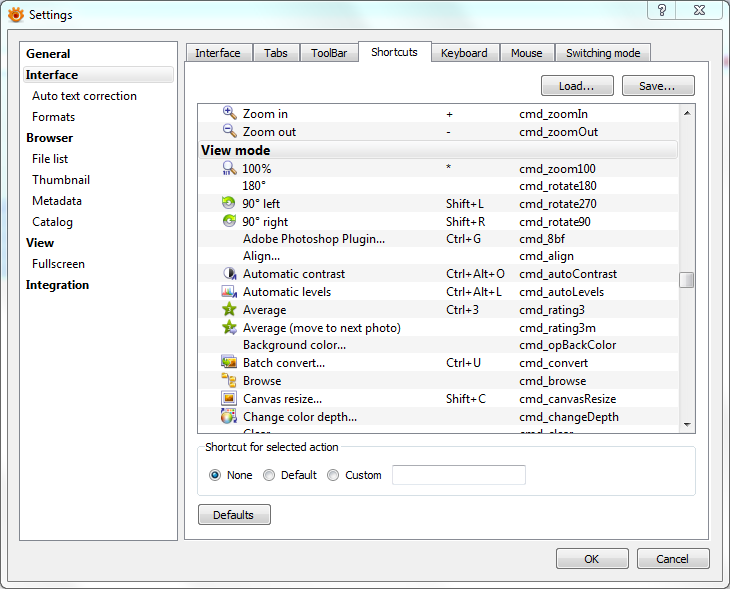This screenshot has width=730, height=589.
Task: Click the 100% zoom icon
Action: click(x=229, y=169)
